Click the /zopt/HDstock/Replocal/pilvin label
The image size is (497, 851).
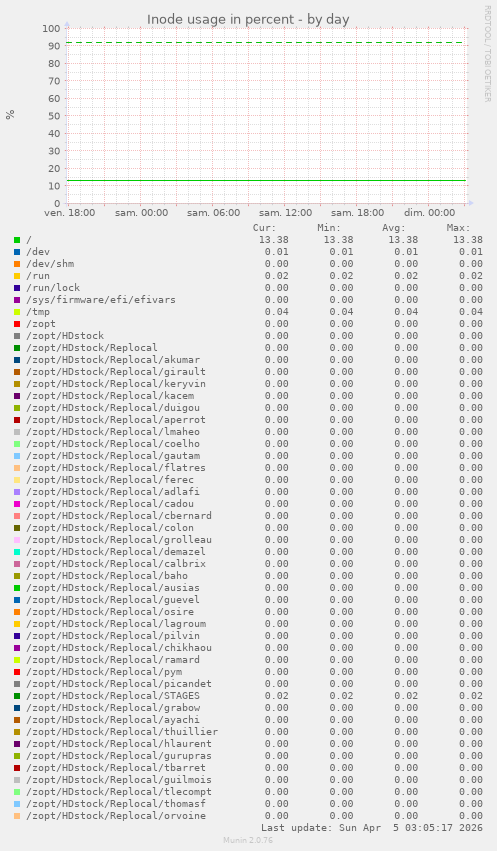(113, 636)
